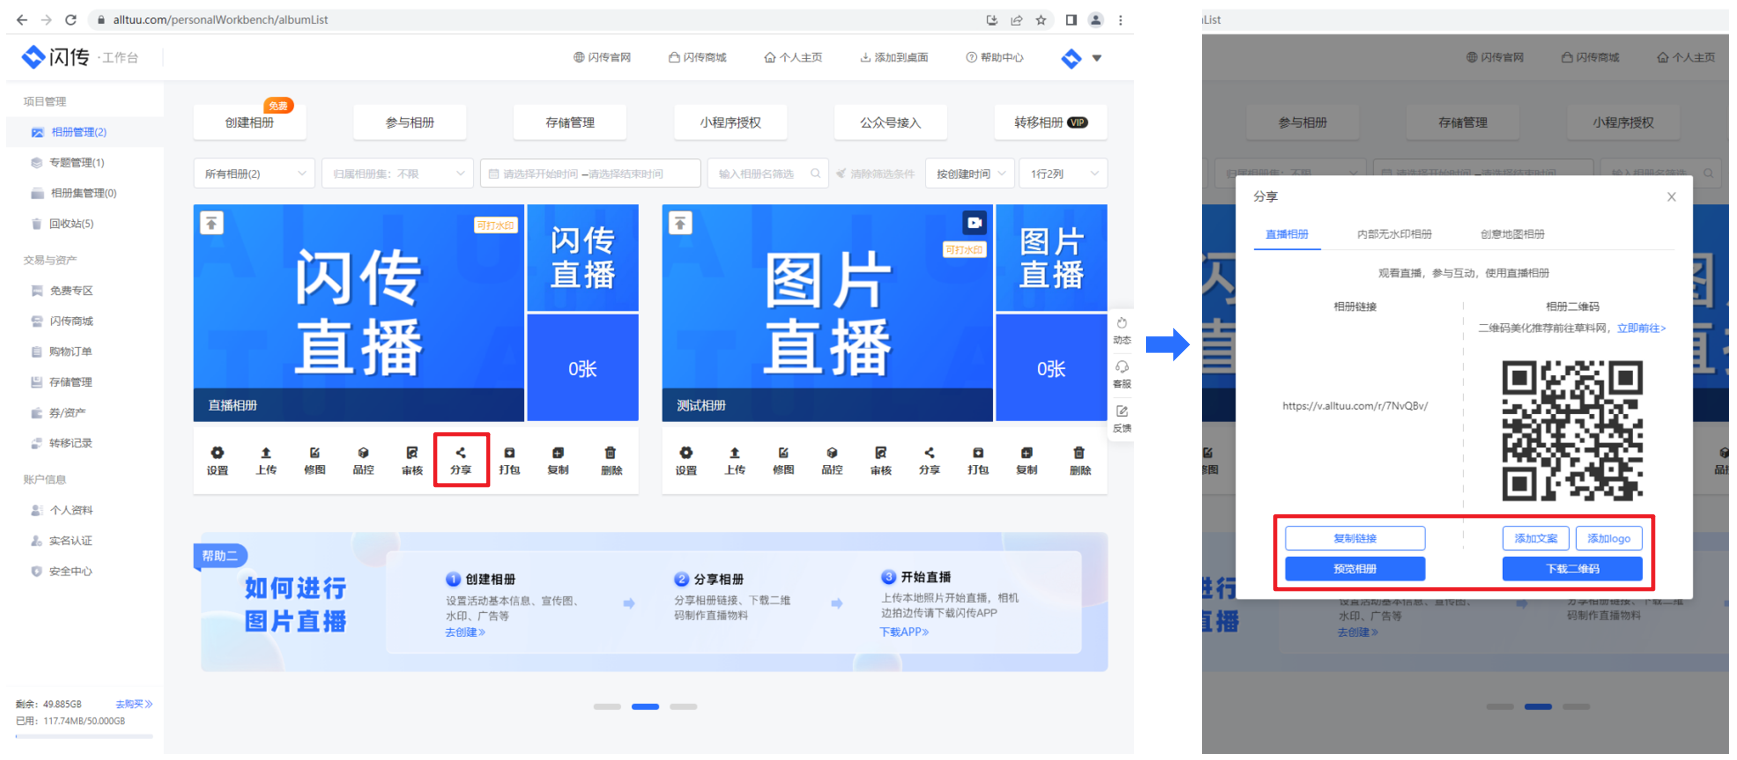Open the 动态 floating side button
The height and width of the screenshot is (760, 1737).
click(x=1122, y=331)
